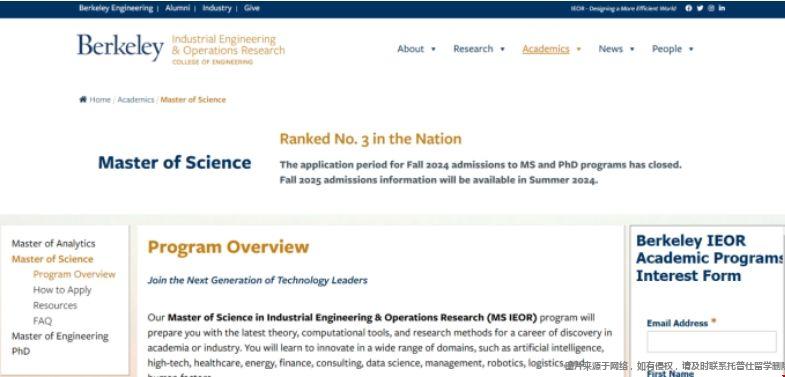The image size is (785, 377).
Task: Select PhD in sidebar
Action: (21, 351)
